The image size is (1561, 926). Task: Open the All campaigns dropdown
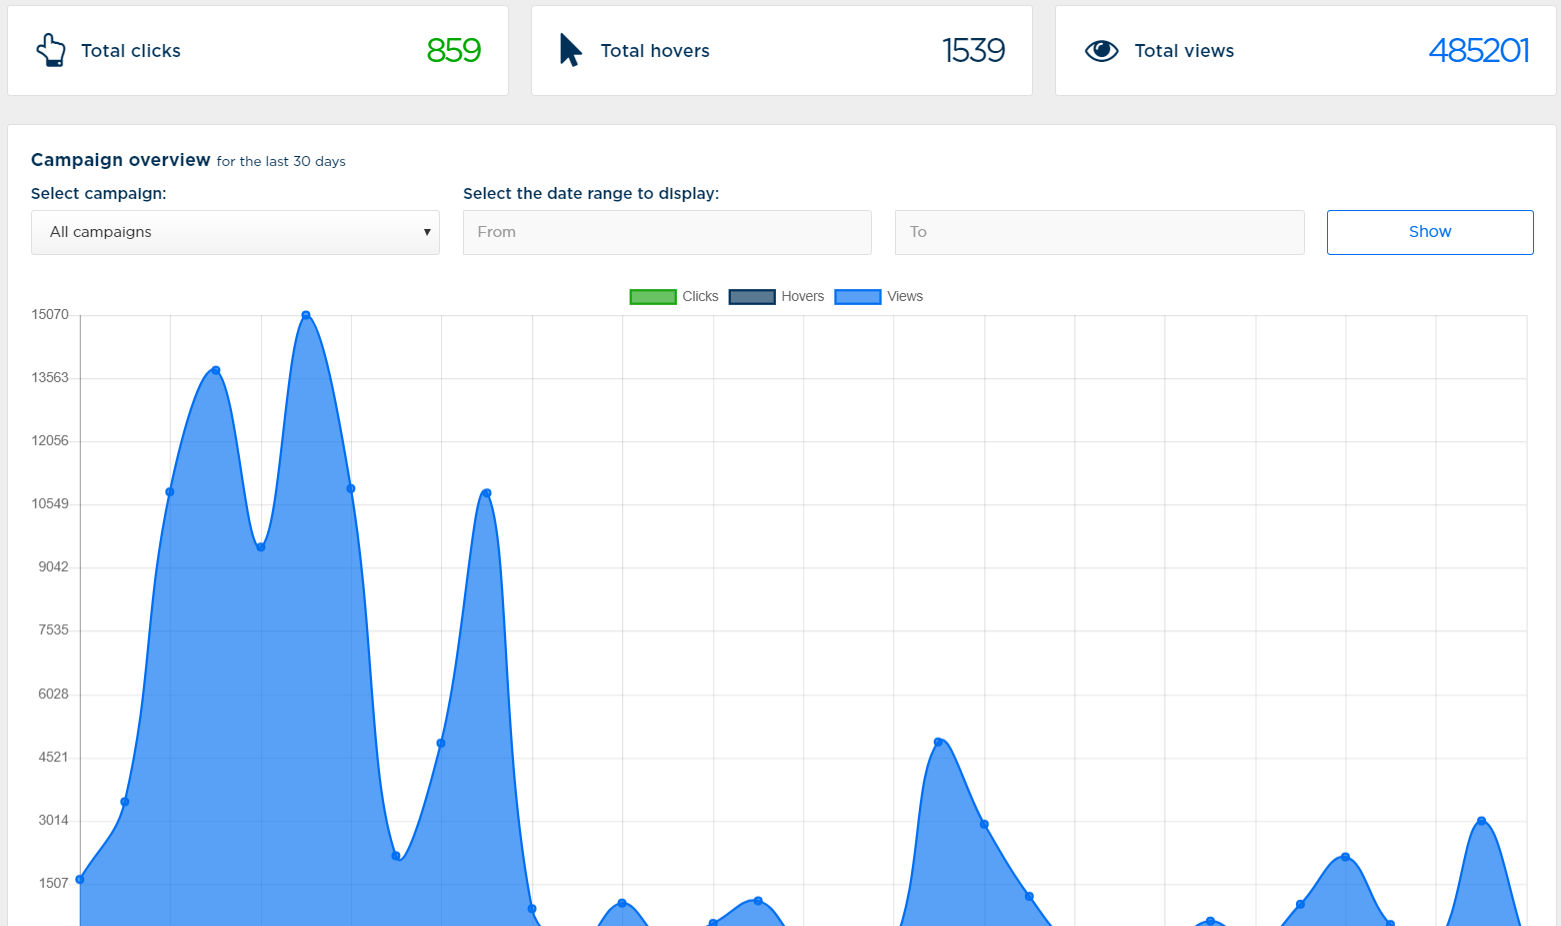235,232
